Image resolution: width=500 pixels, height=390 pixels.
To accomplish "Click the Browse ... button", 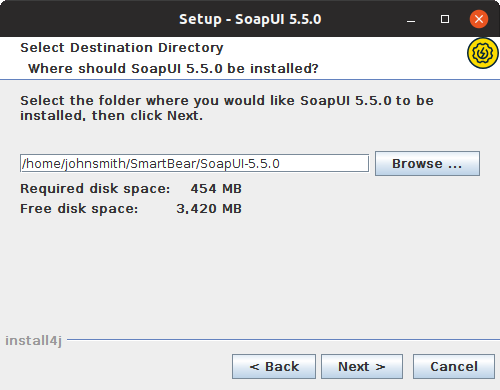I will click(427, 163).
